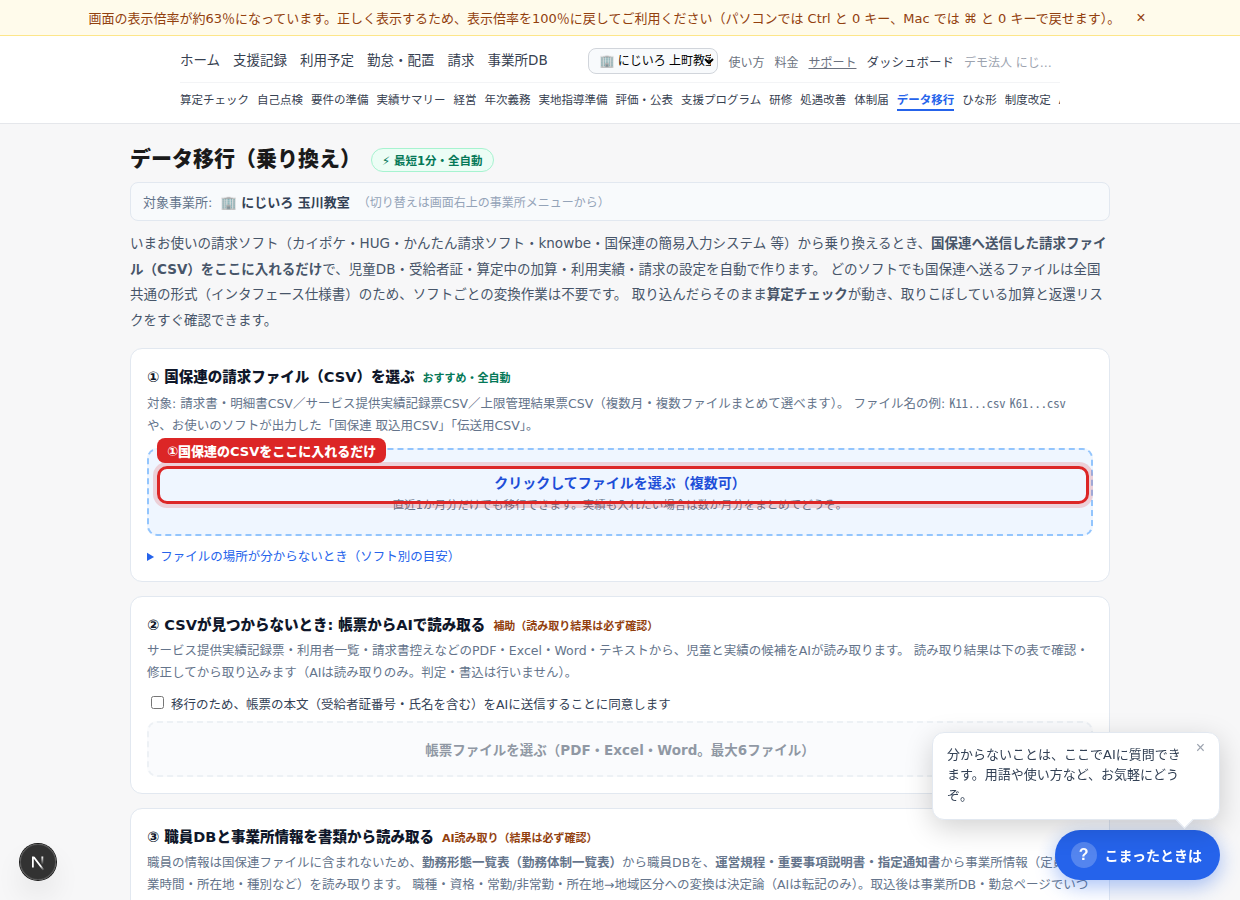Open the 料金 link
This screenshot has height=900, width=1240.
tap(787, 62)
